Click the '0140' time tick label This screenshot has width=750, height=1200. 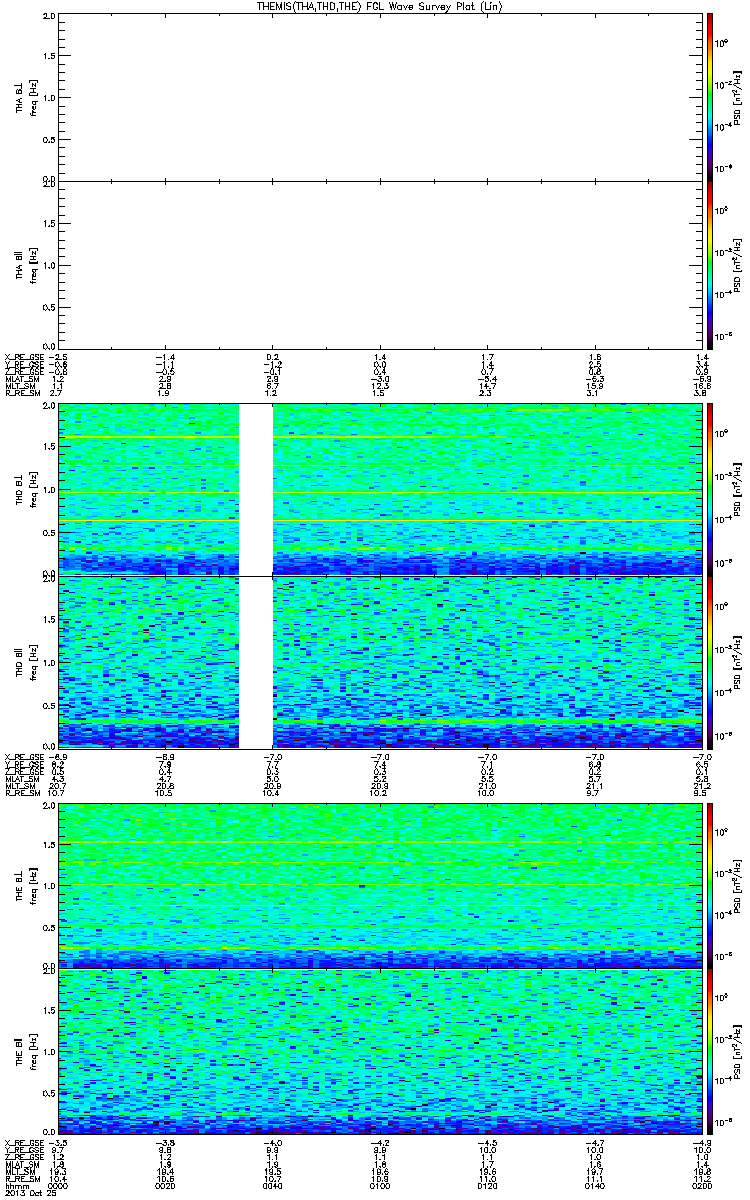[x=593, y=1187]
